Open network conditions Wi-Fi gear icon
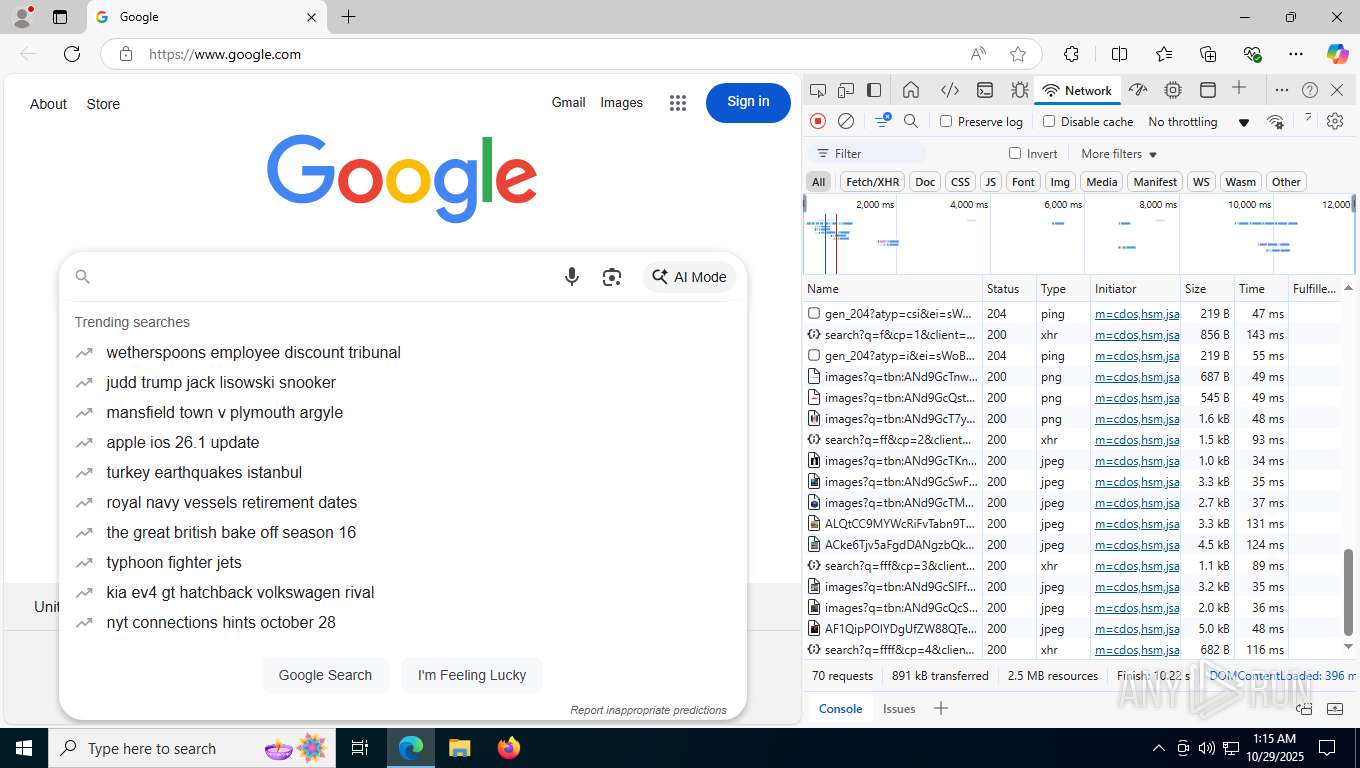This screenshot has width=1360, height=768. click(1275, 121)
